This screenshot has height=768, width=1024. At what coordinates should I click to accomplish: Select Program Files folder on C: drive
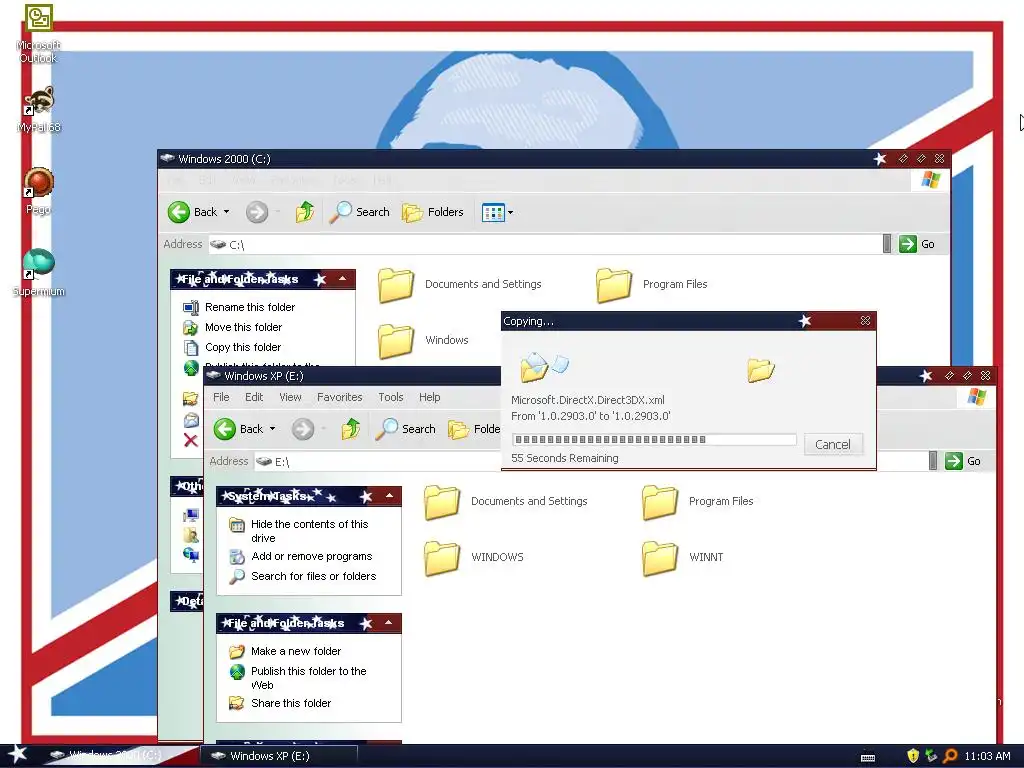[x=652, y=285]
